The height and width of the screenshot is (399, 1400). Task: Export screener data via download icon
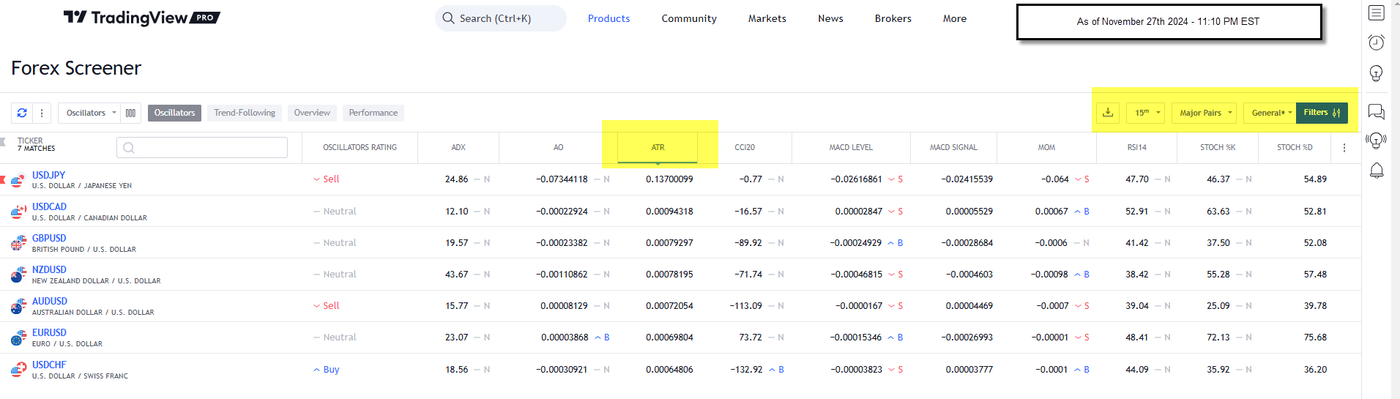click(x=1108, y=113)
